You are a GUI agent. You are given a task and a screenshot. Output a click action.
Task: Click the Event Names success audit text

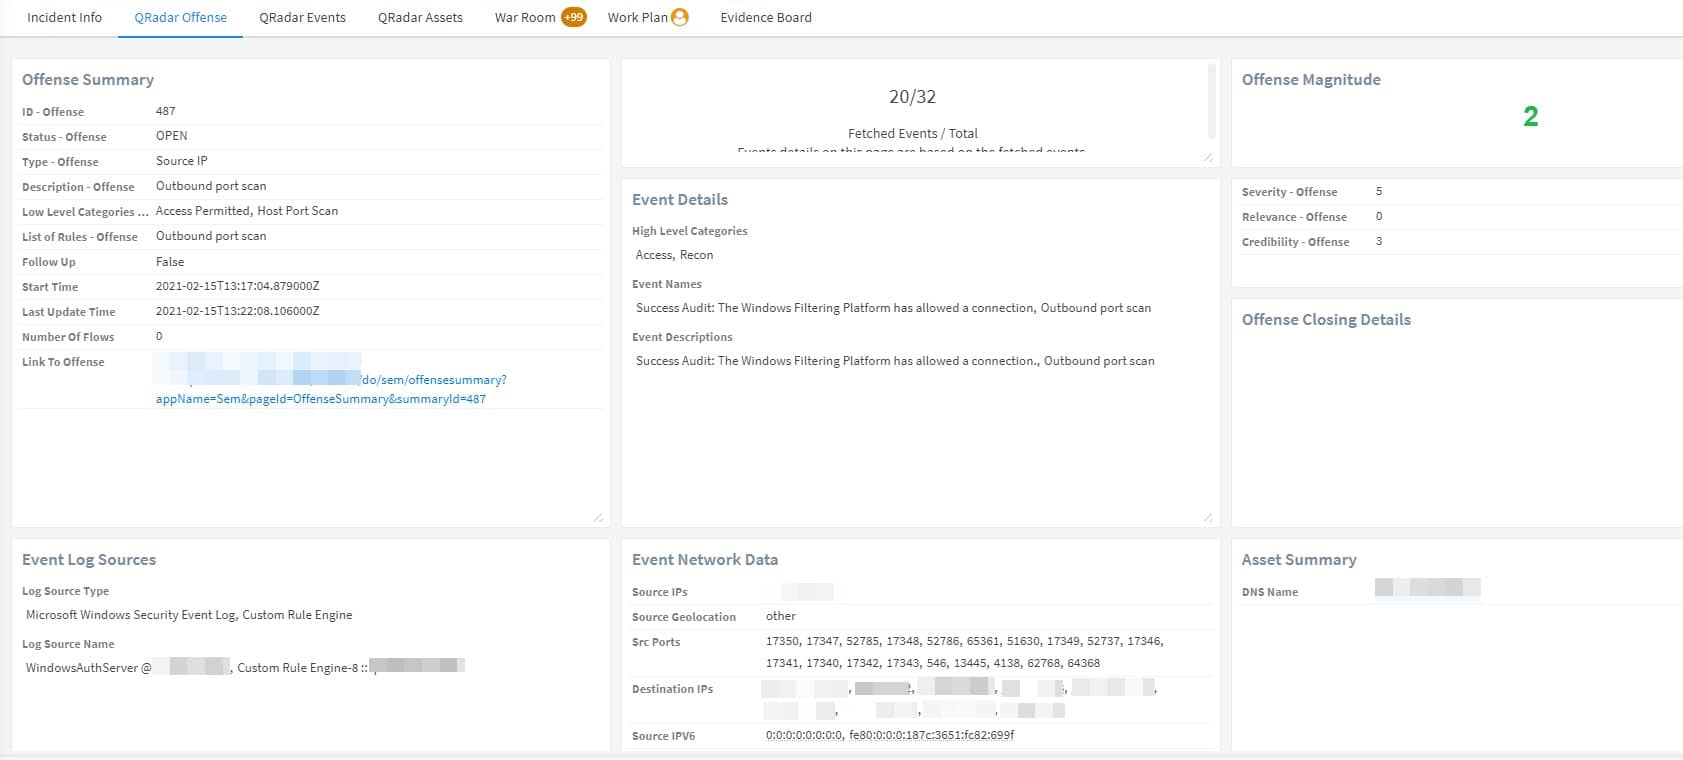pos(893,308)
